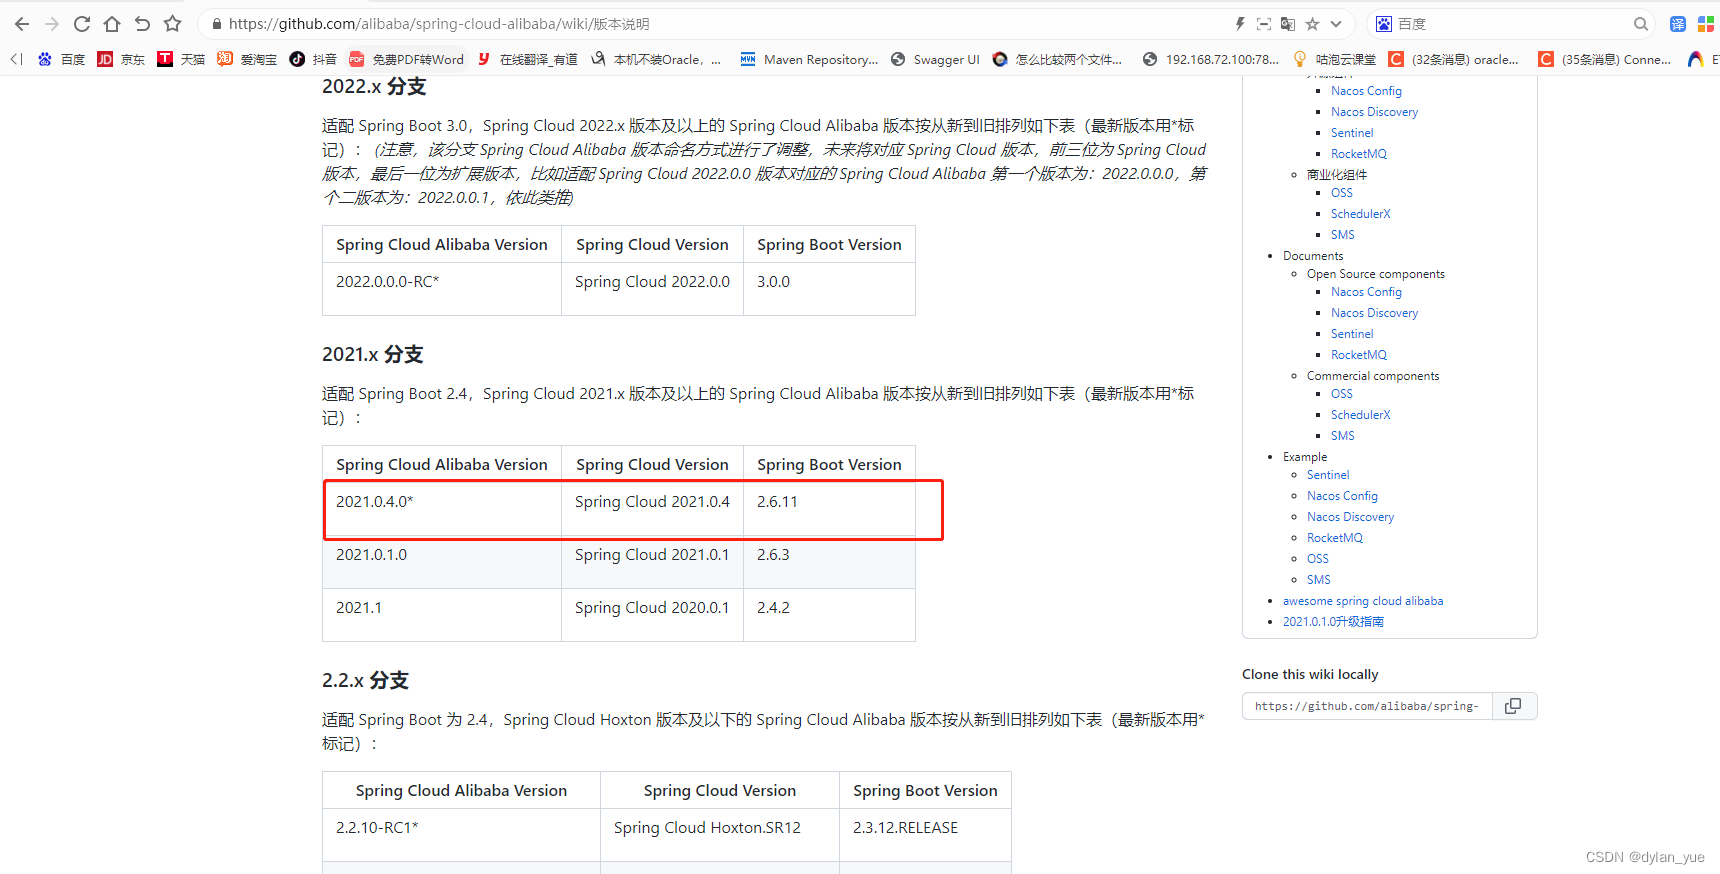Open the 在线翻译_有道 bookmark
The width and height of the screenshot is (1720, 874).
[527, 59]
